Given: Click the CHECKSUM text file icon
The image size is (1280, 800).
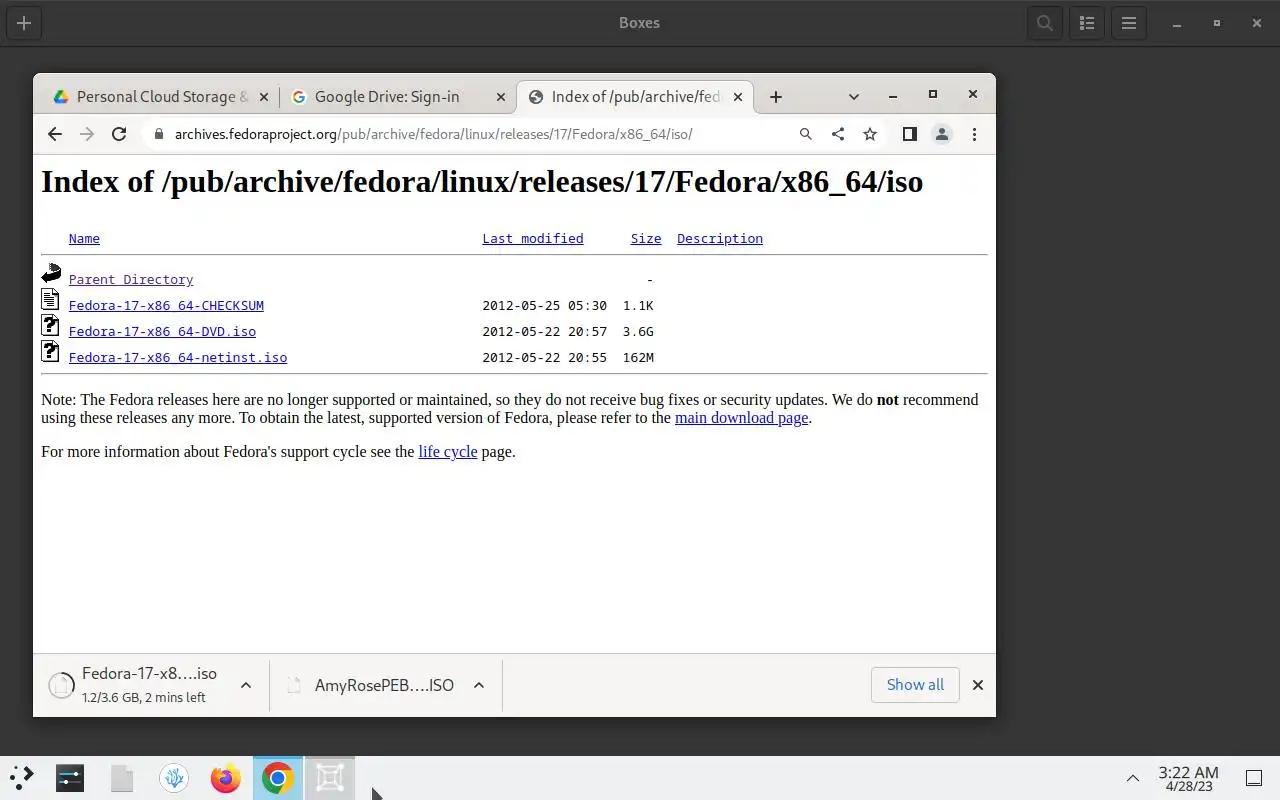Looking at the screenshot, I should [x=50, y=299].
